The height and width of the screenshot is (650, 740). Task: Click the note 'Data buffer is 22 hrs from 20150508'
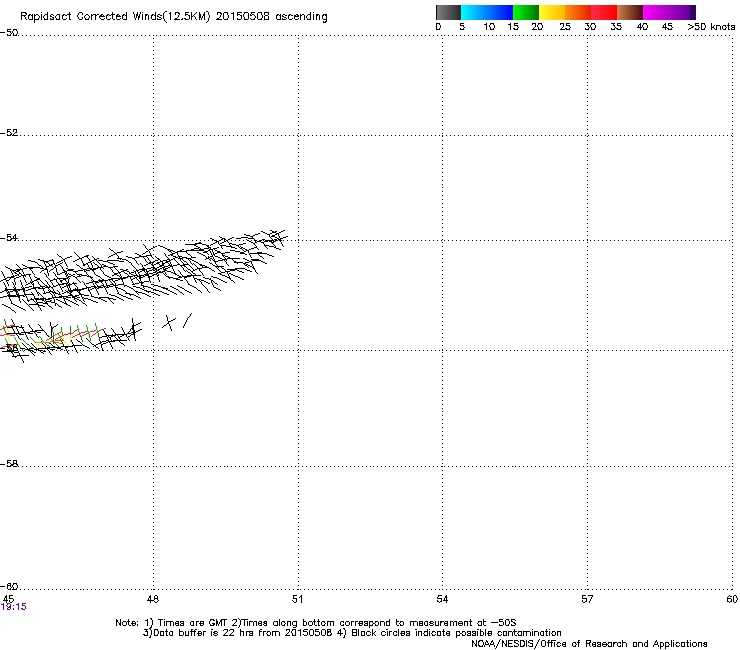tap(243, 633)
